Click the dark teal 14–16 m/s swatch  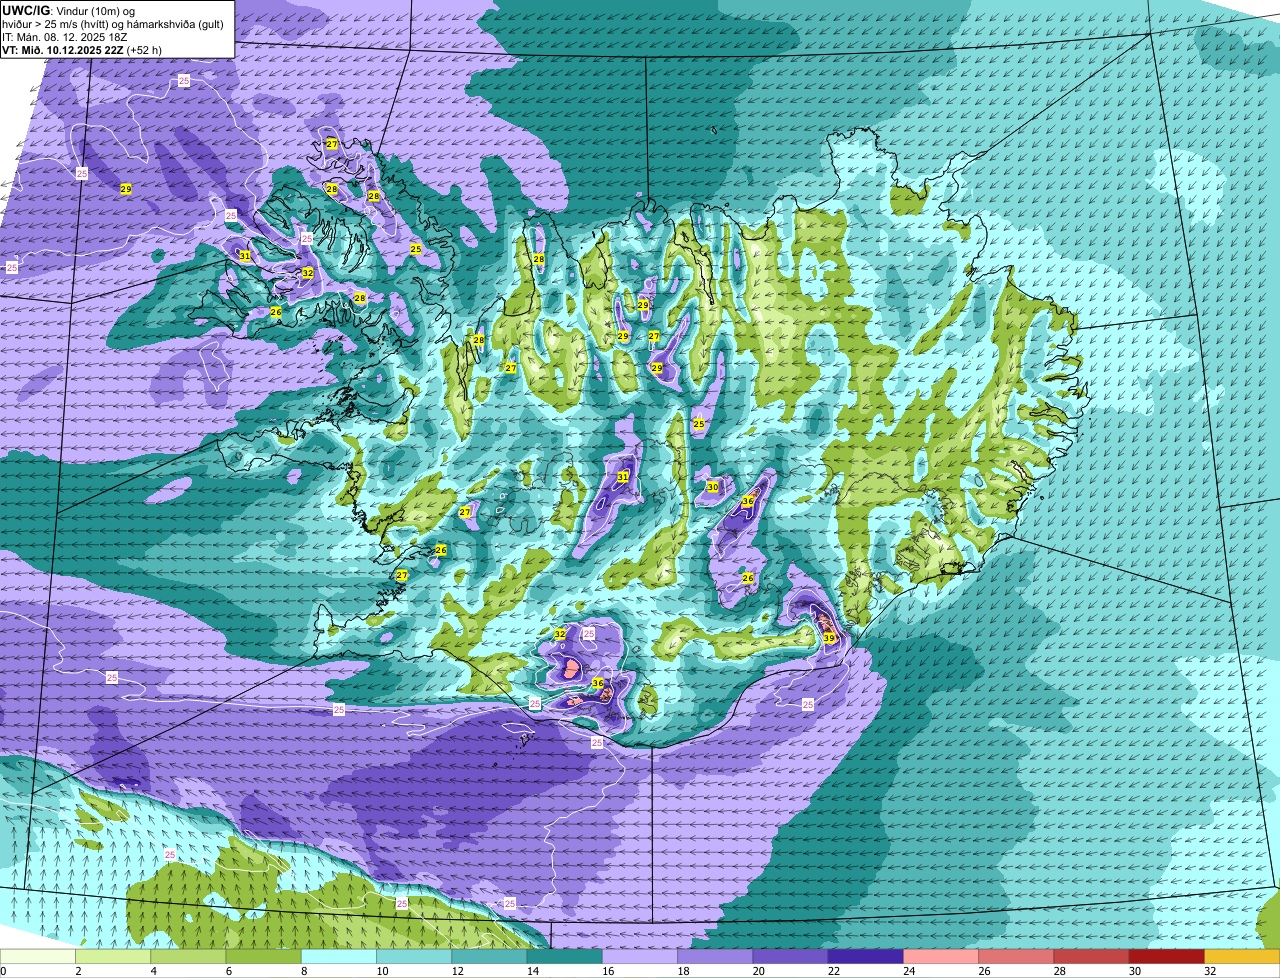point(564,957)
